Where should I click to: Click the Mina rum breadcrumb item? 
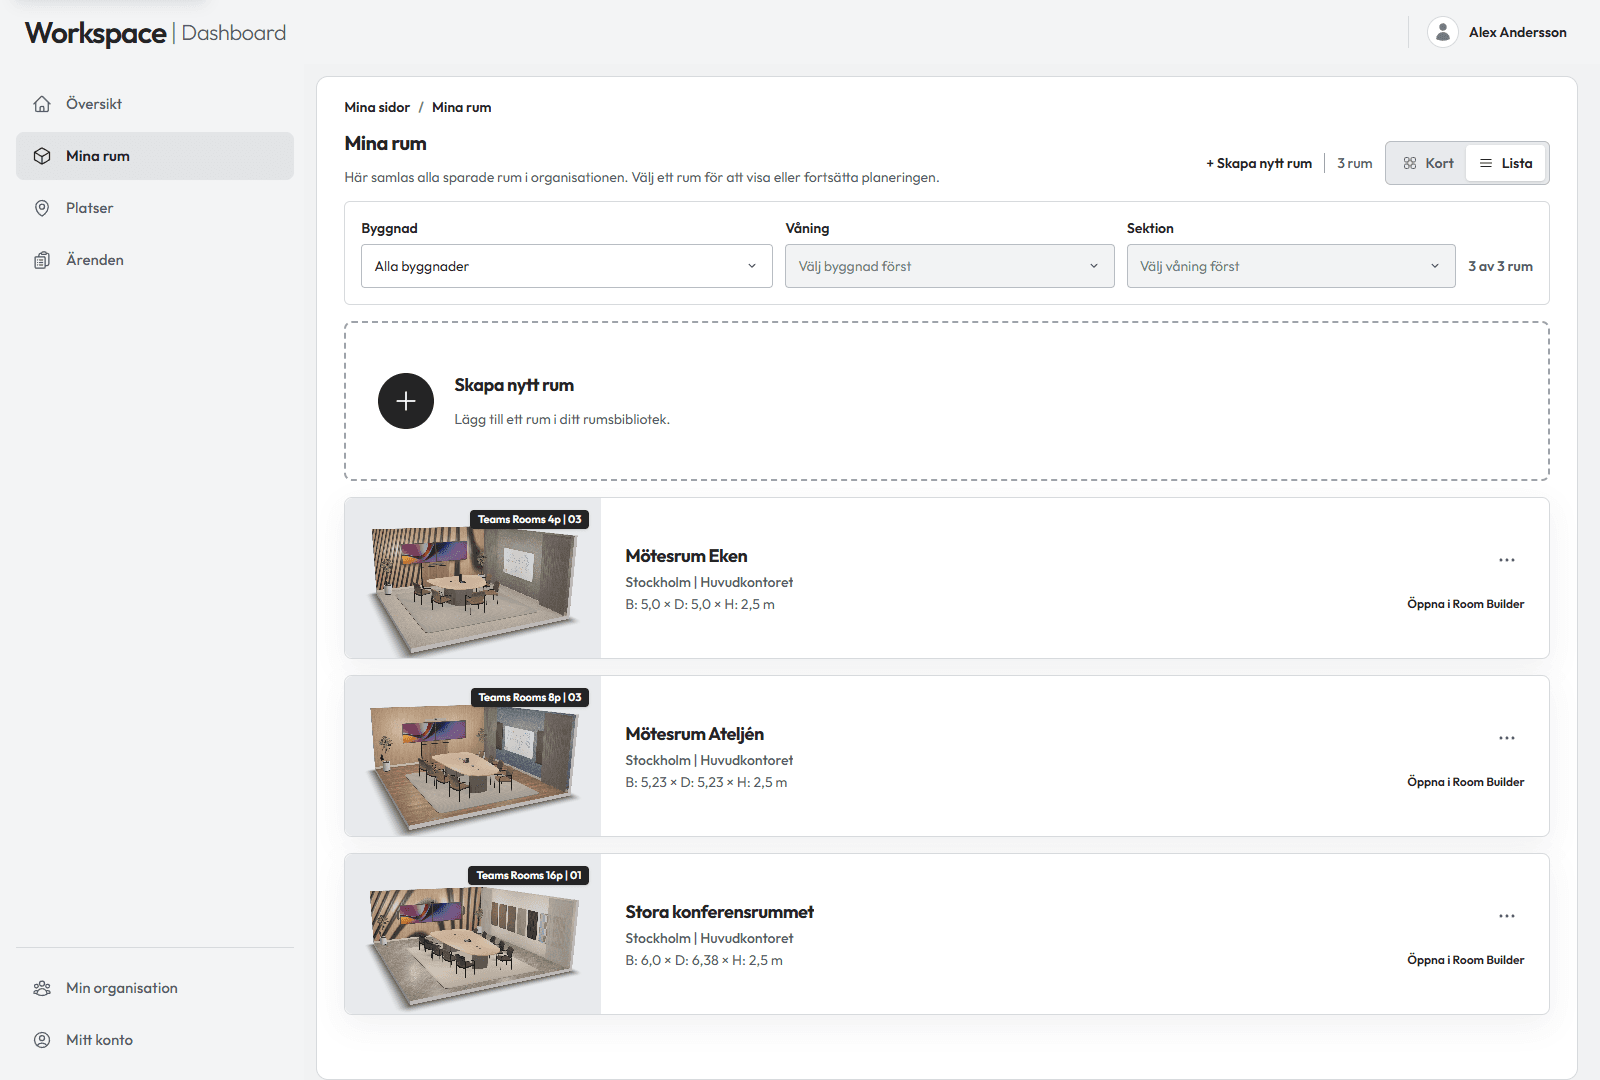(462, 107)
